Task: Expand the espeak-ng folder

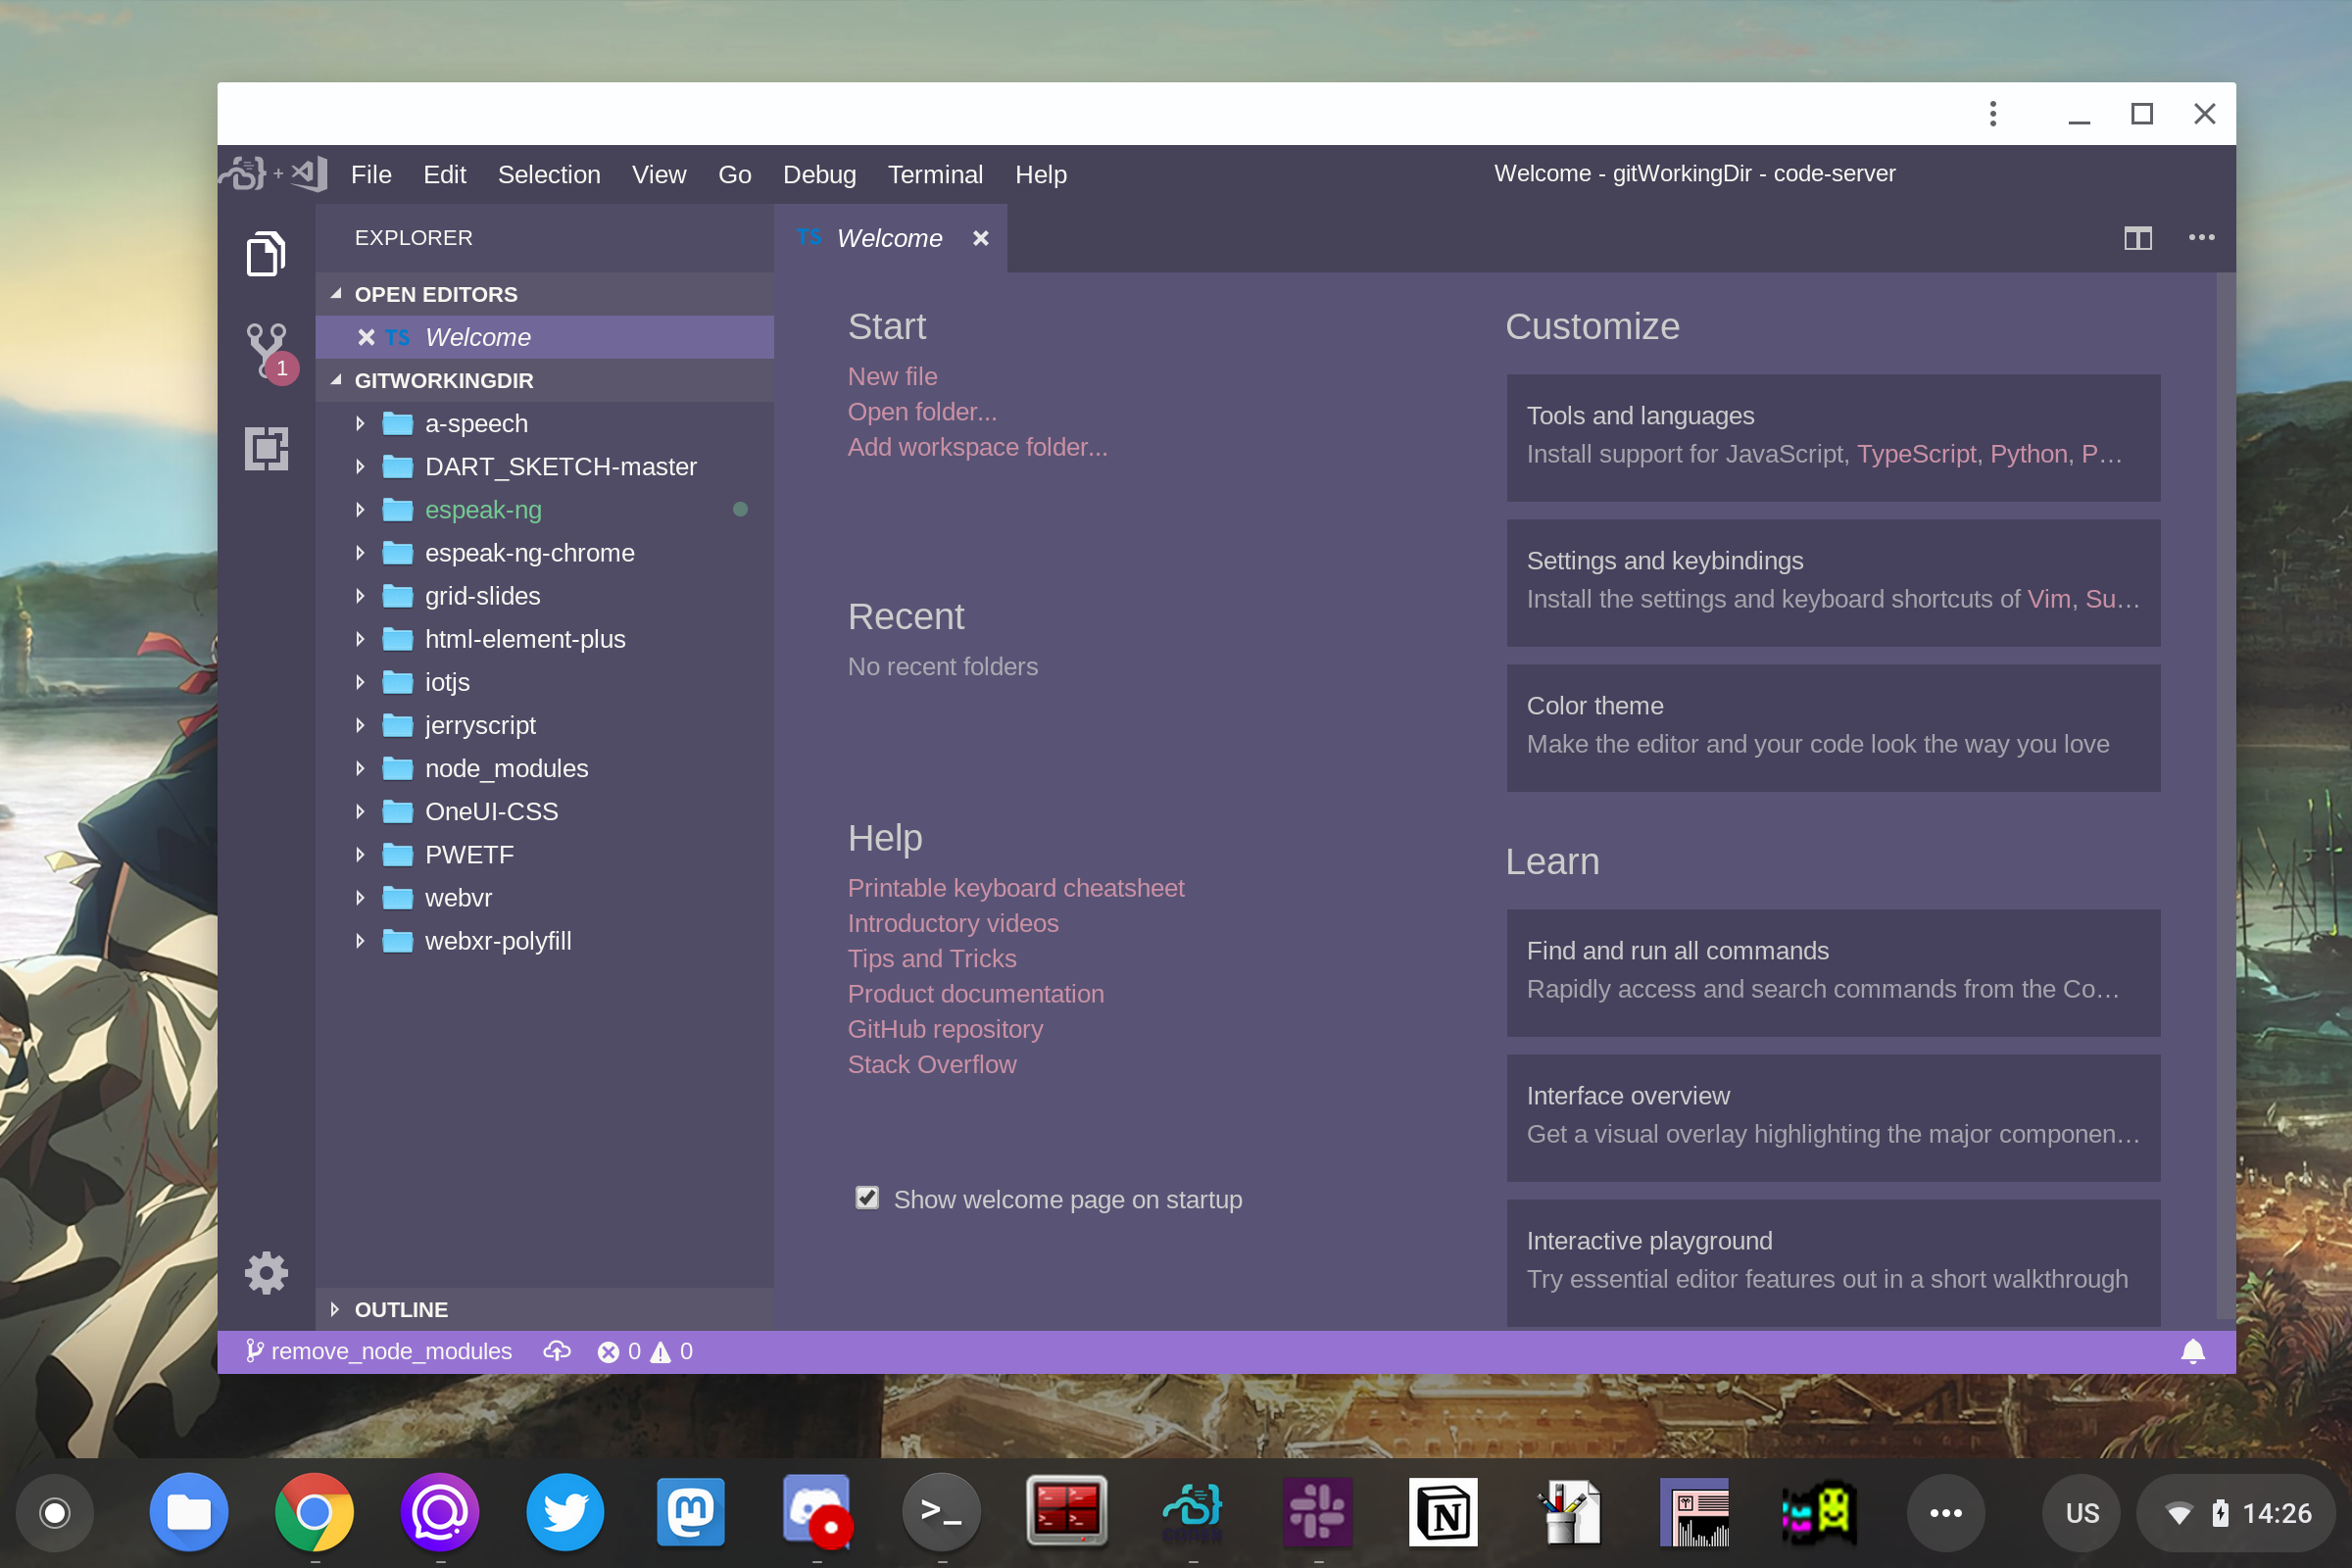Action: (483, 510)
